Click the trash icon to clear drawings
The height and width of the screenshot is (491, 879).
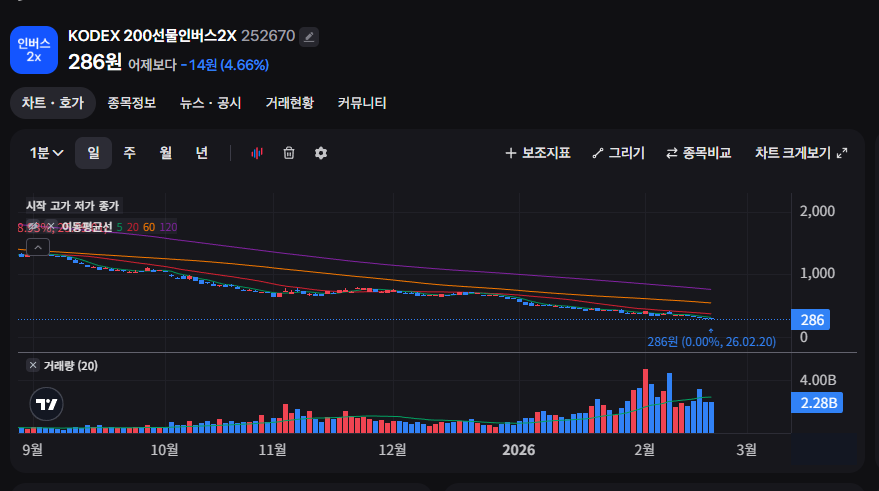[289, 153]
